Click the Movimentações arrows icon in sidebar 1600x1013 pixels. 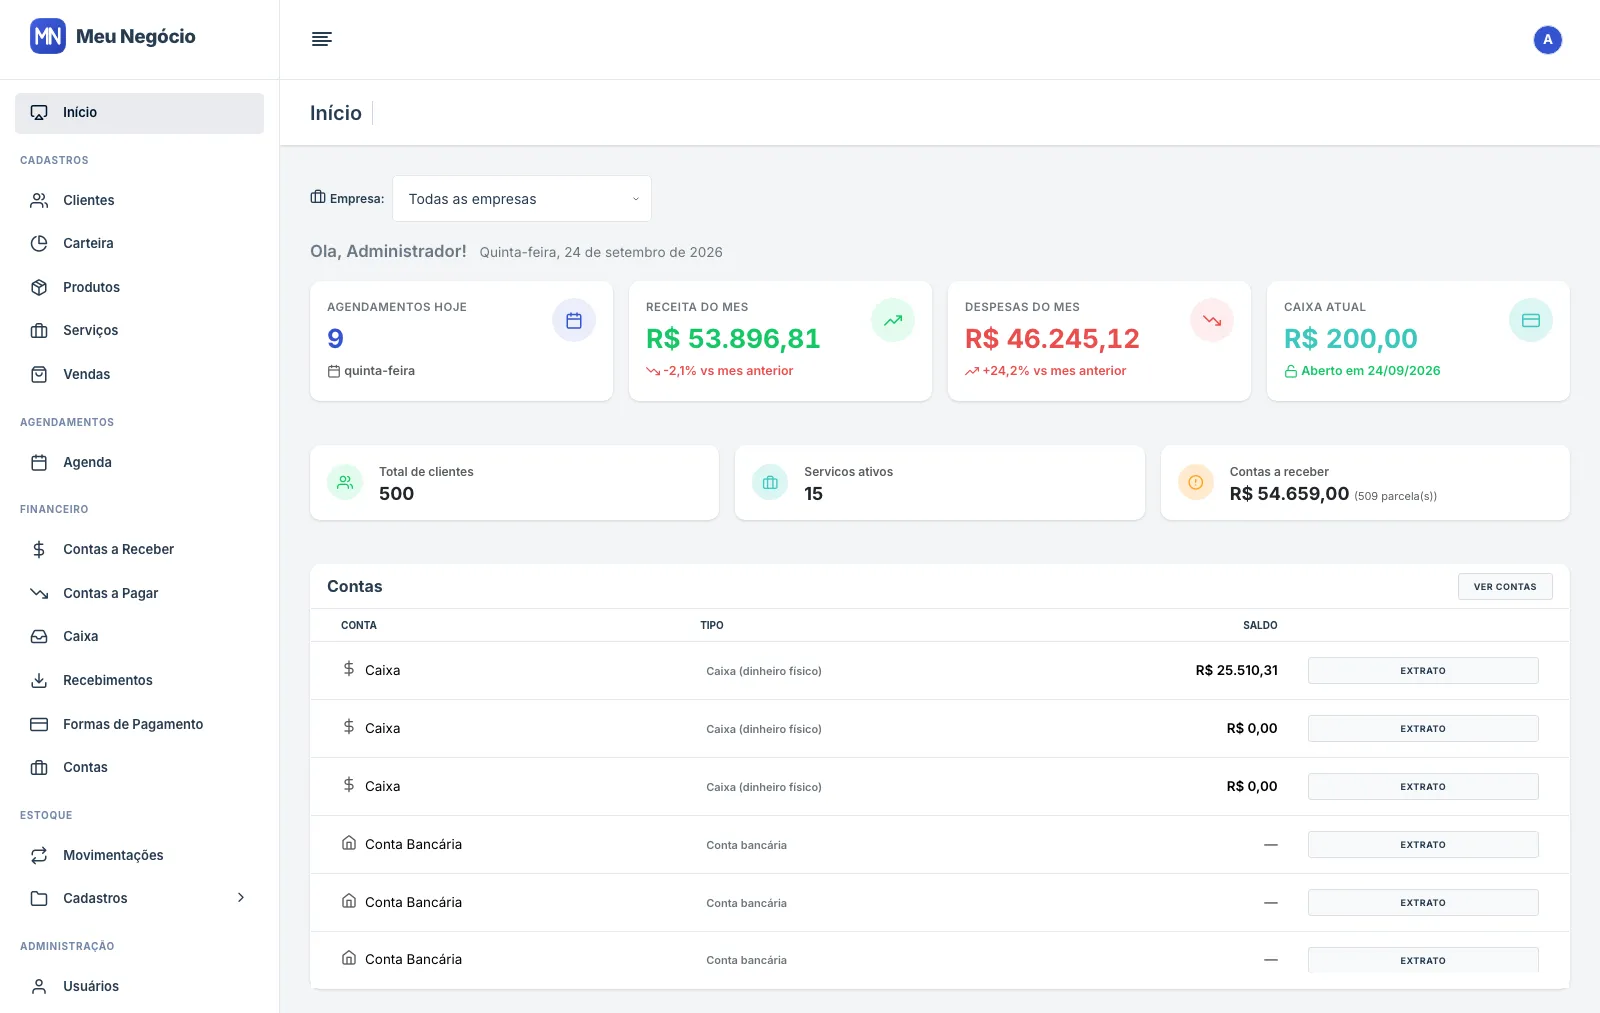(x=39, y=855)
